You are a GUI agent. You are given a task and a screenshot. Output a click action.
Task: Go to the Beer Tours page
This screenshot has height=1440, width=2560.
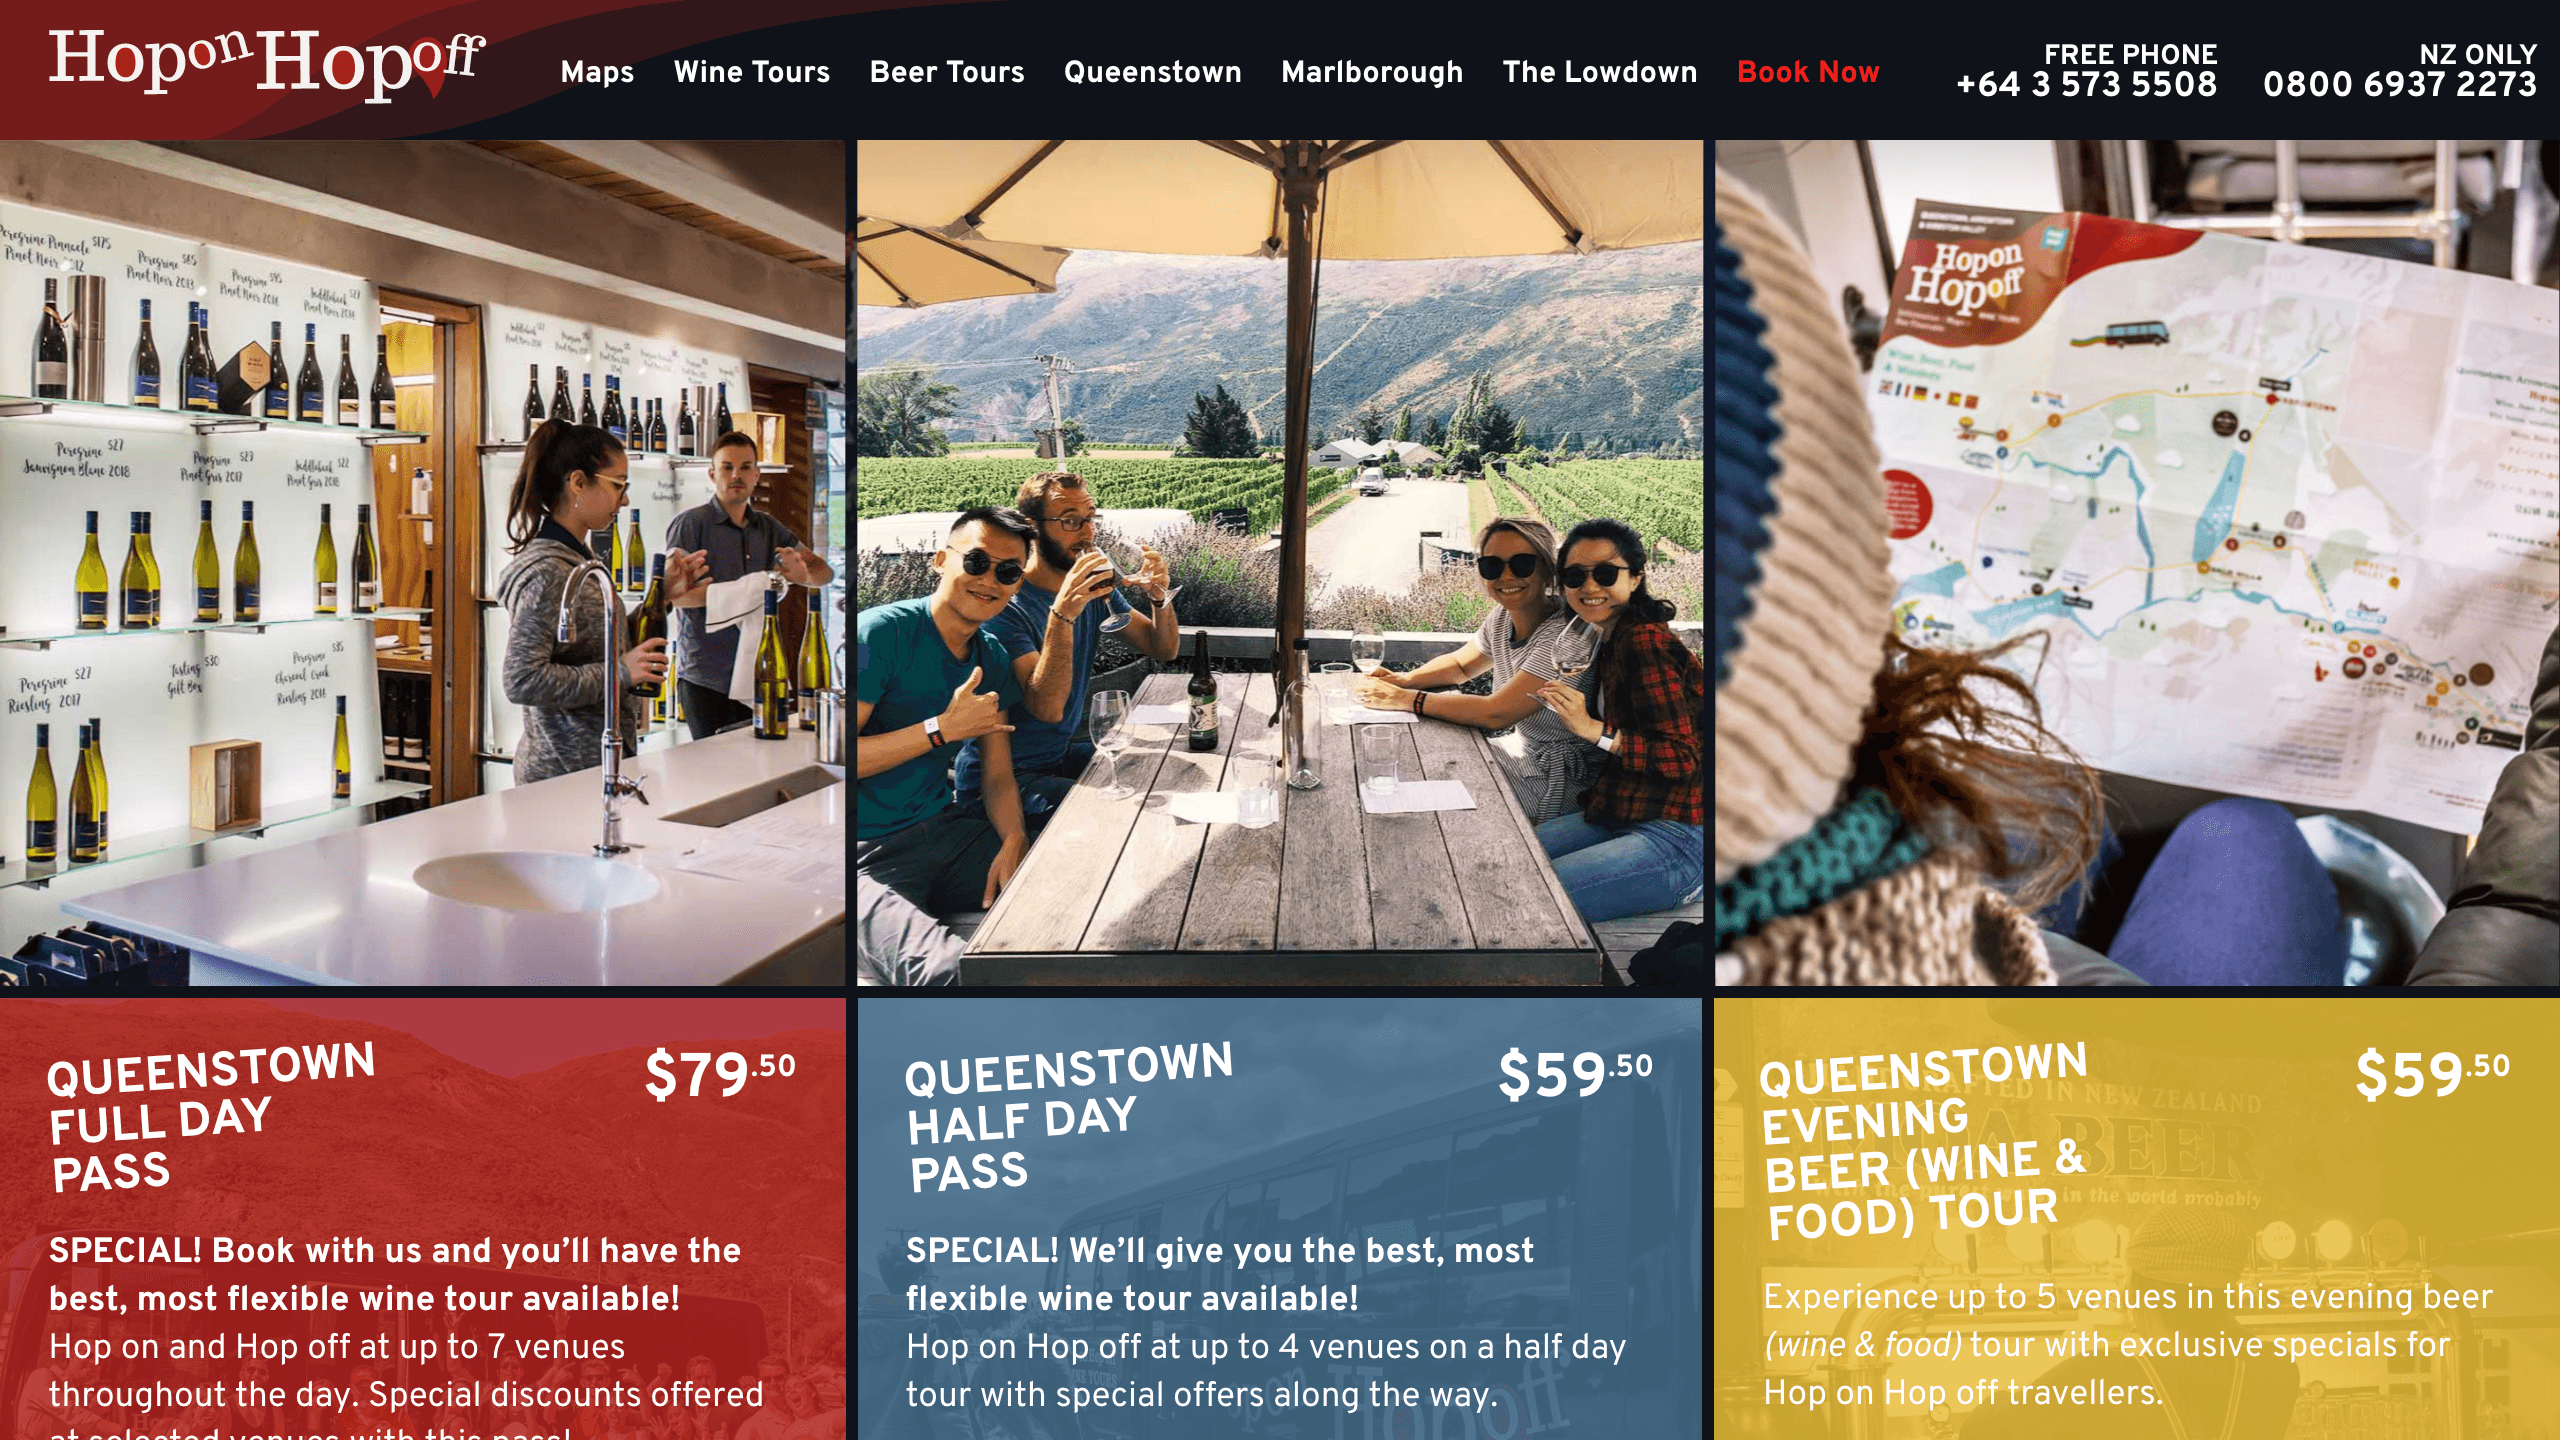946,72
